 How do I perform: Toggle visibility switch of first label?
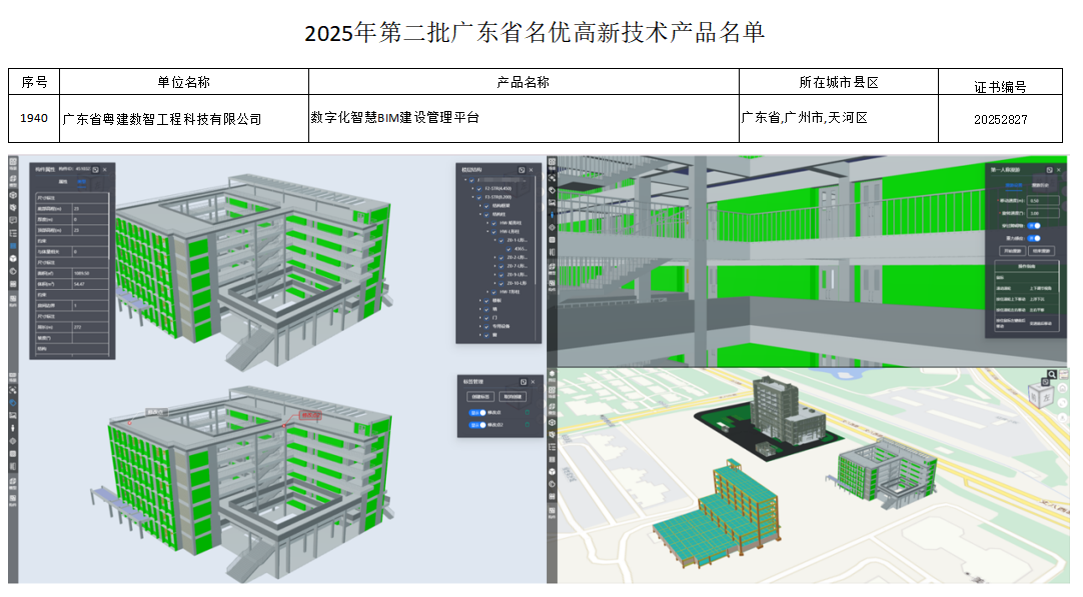tap(477, 411)
